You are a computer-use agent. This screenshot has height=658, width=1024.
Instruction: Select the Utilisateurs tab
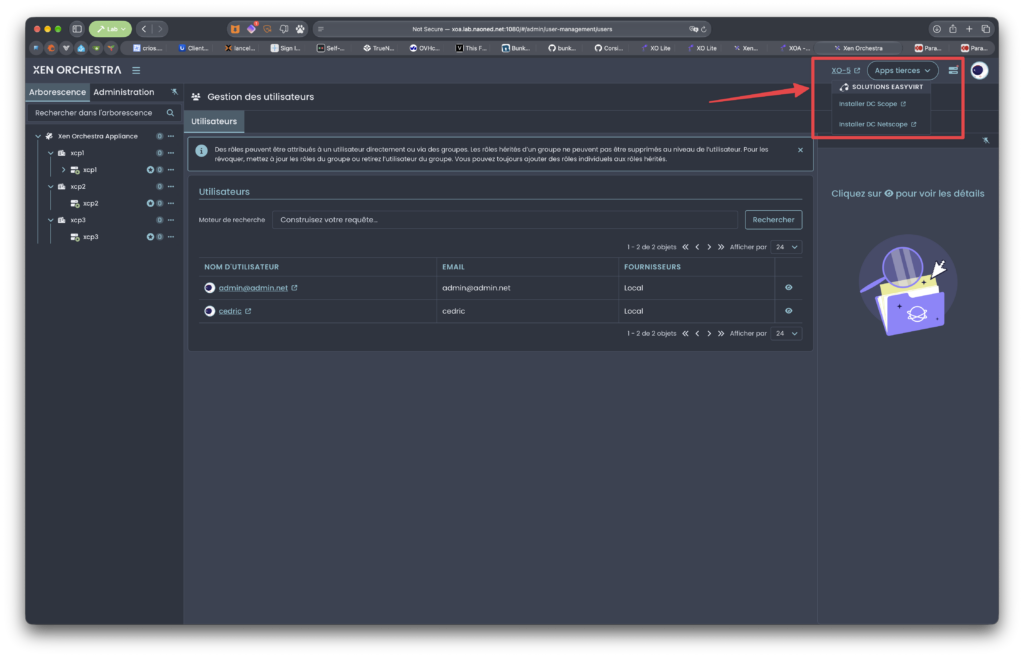[x=214, y=121]
